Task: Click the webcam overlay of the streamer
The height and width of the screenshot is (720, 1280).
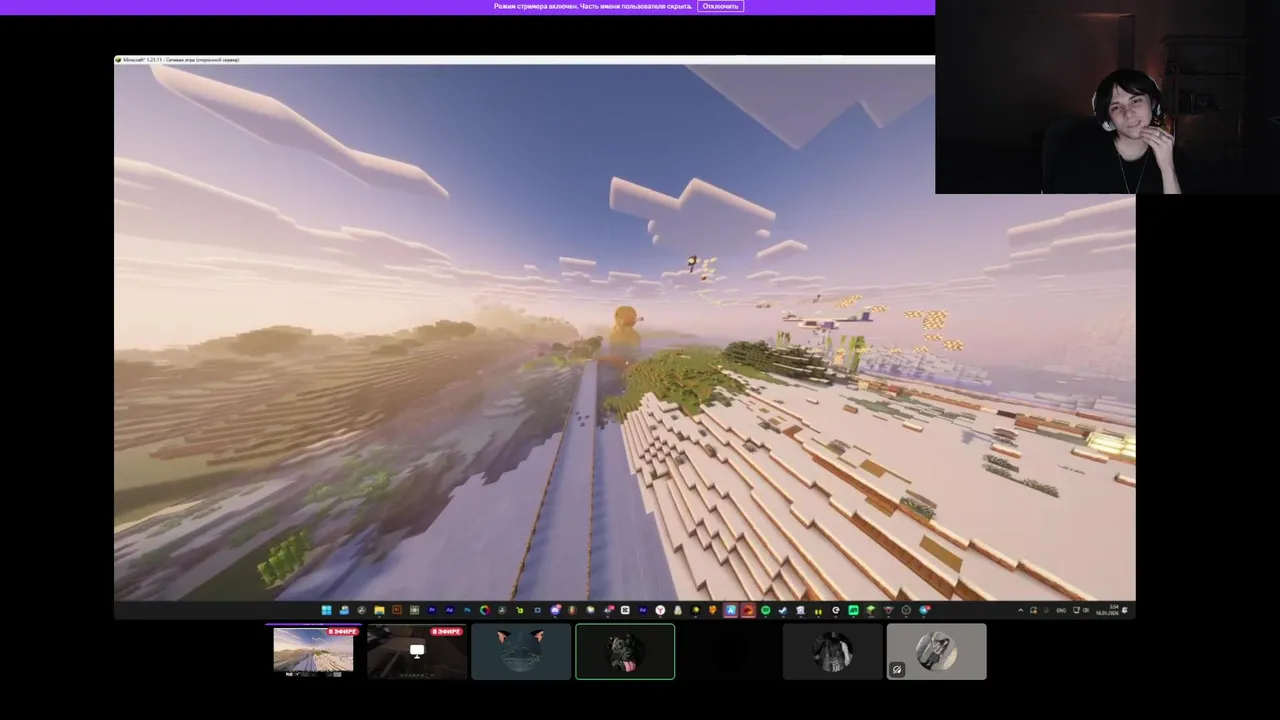Action: click(x=1107, y=97)
